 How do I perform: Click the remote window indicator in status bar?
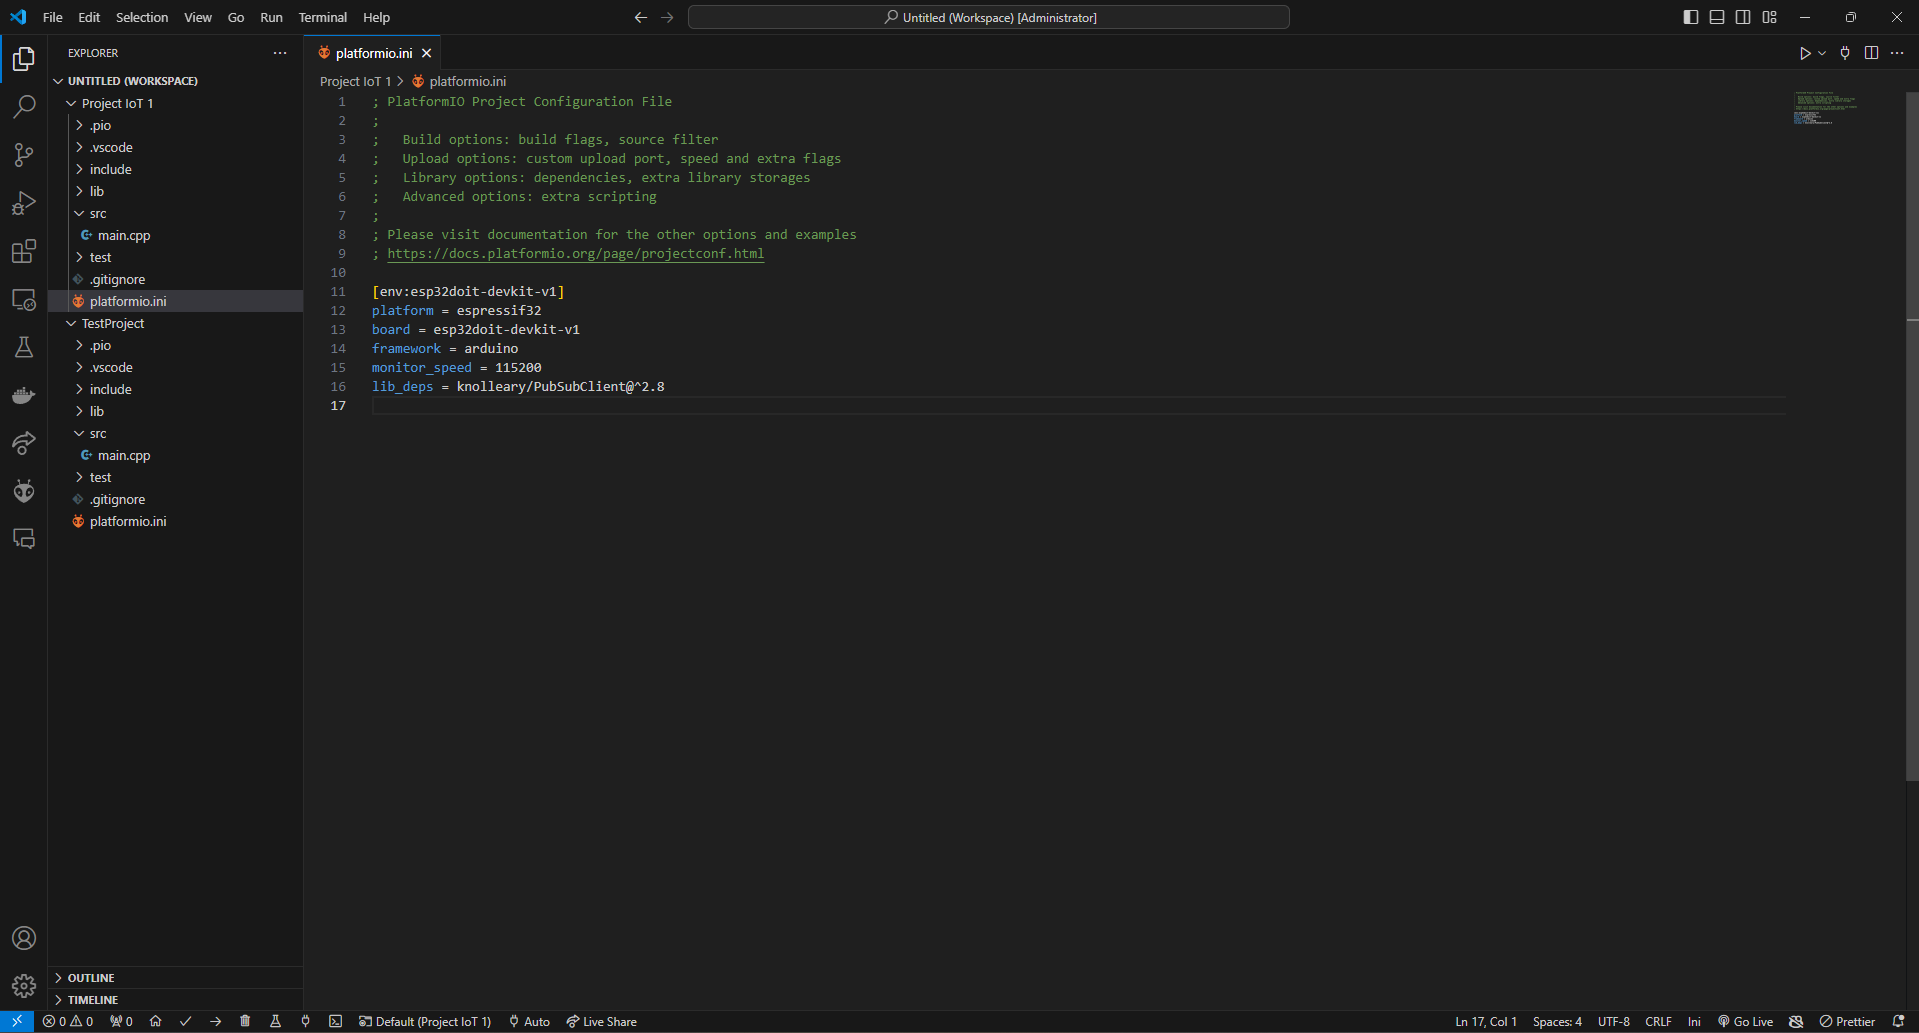coord(17,1021)
